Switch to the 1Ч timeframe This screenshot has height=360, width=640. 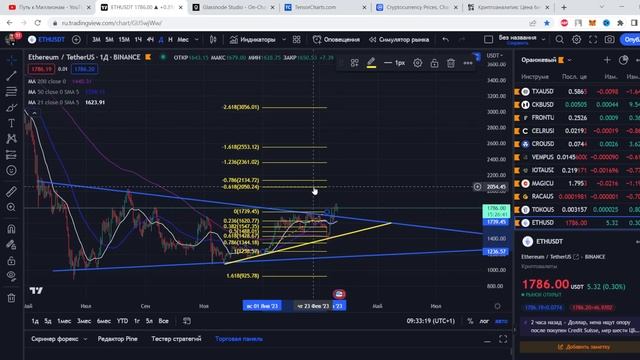138,40
